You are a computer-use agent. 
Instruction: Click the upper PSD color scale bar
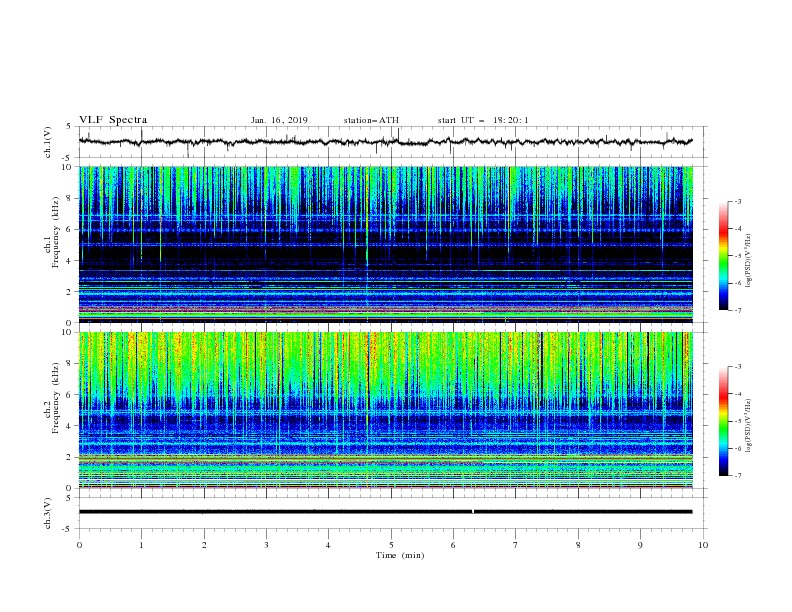[723, 256]
